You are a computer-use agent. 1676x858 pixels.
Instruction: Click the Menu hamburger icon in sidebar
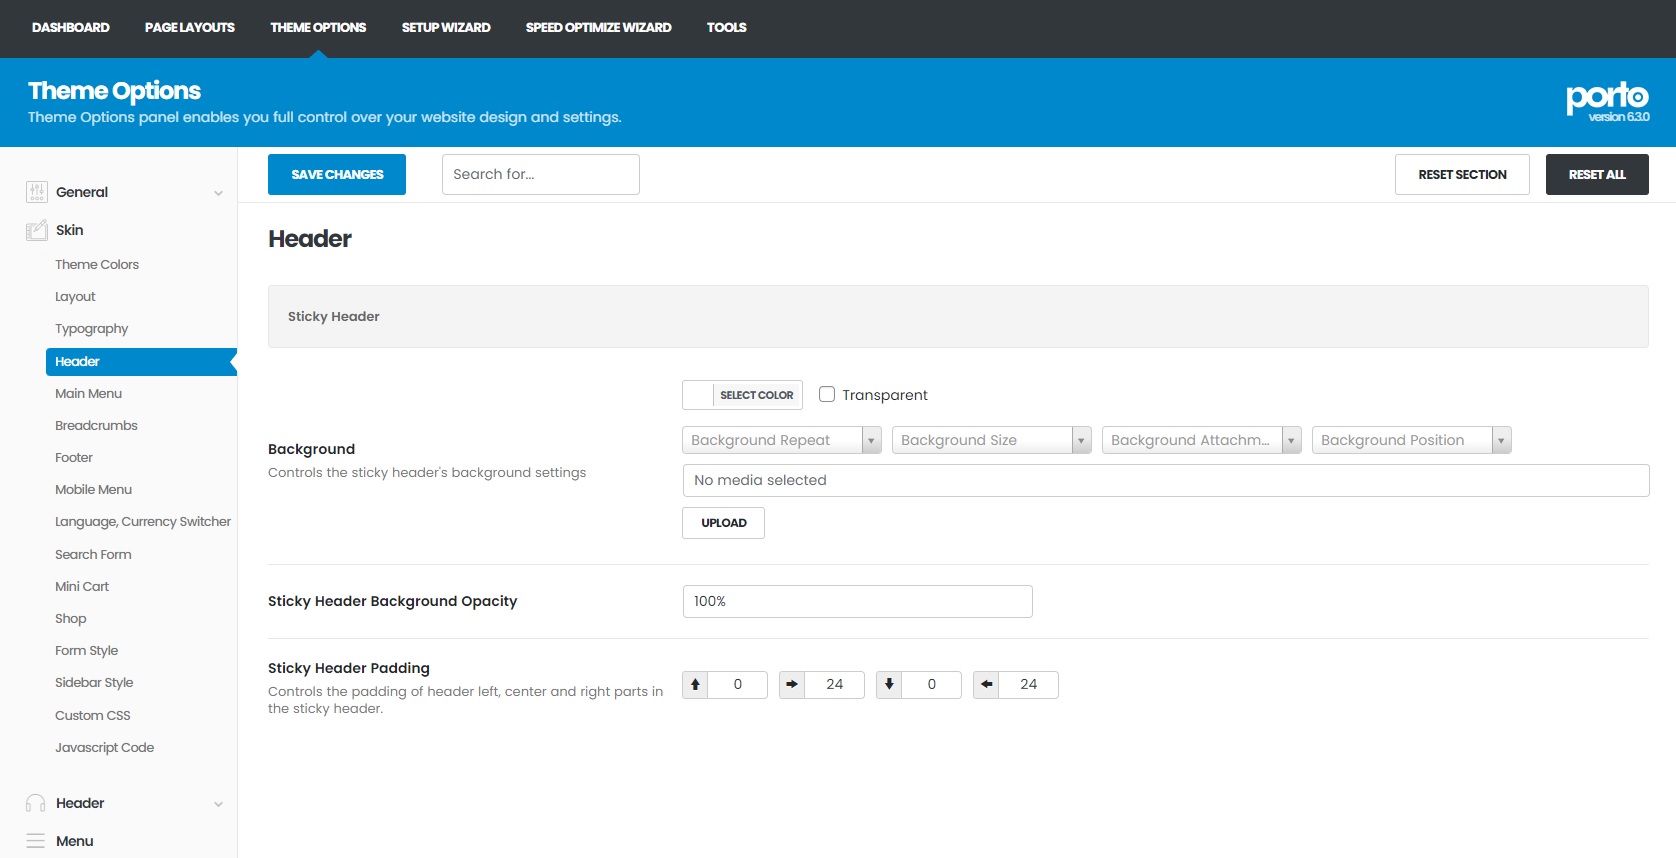36,841
